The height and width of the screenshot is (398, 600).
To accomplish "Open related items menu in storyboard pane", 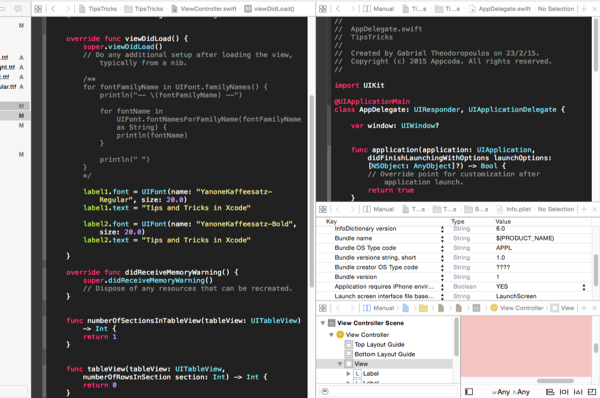I will click(x=323, y=308).
